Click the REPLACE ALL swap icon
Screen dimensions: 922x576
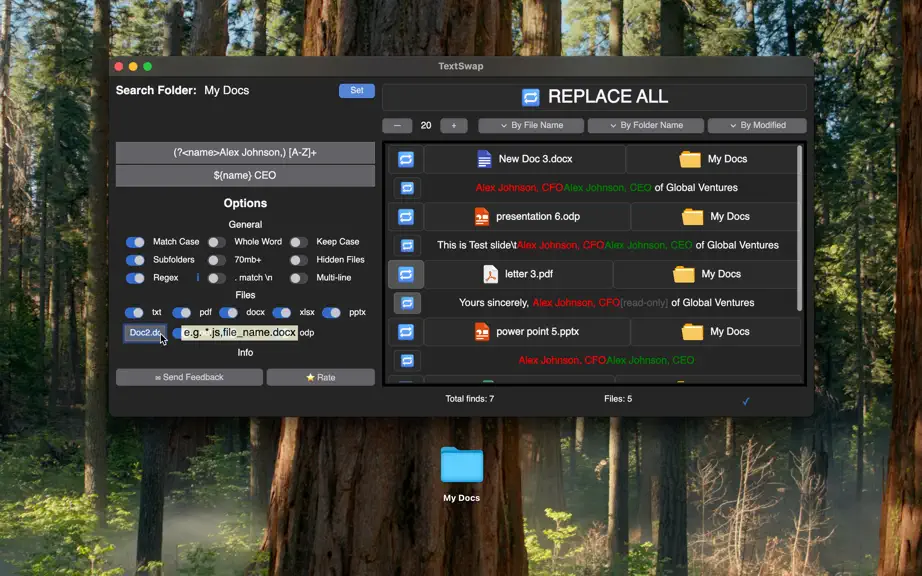[530, 97]
